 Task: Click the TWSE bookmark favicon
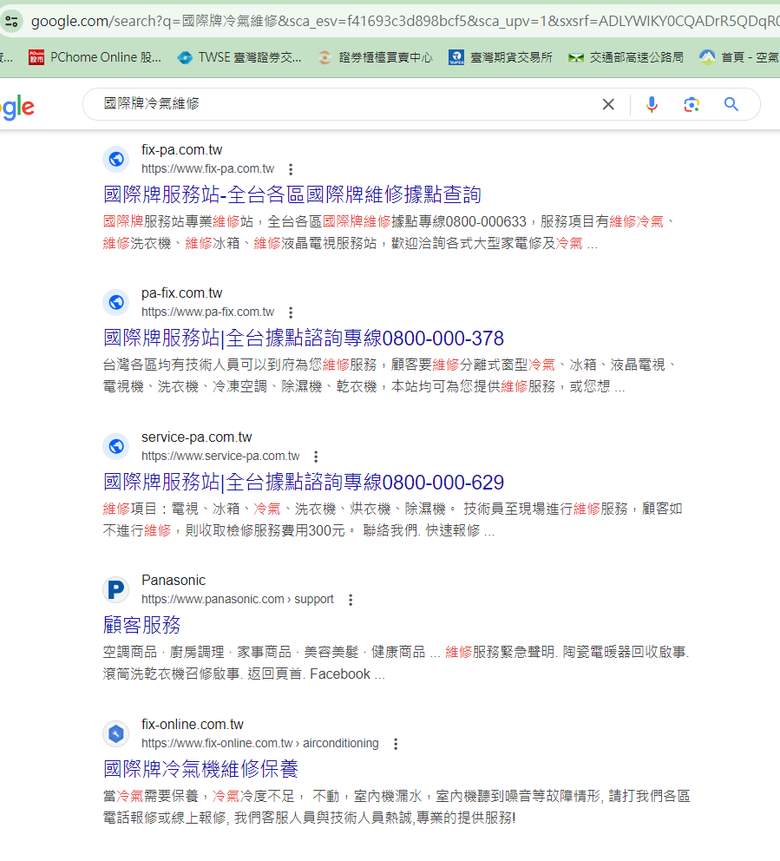[185, 57]
